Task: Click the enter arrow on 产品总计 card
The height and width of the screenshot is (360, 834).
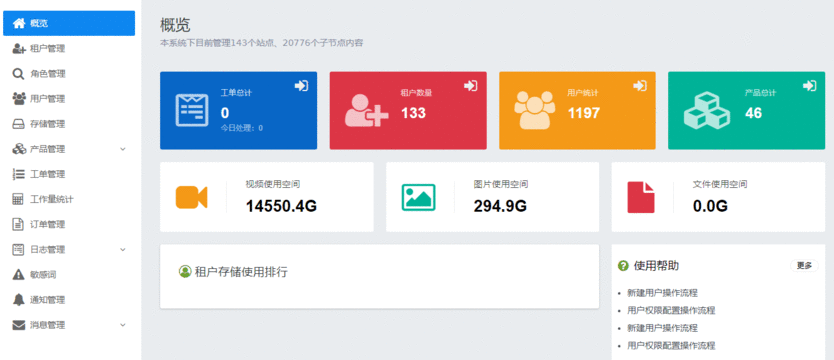Action: point(810,86)
